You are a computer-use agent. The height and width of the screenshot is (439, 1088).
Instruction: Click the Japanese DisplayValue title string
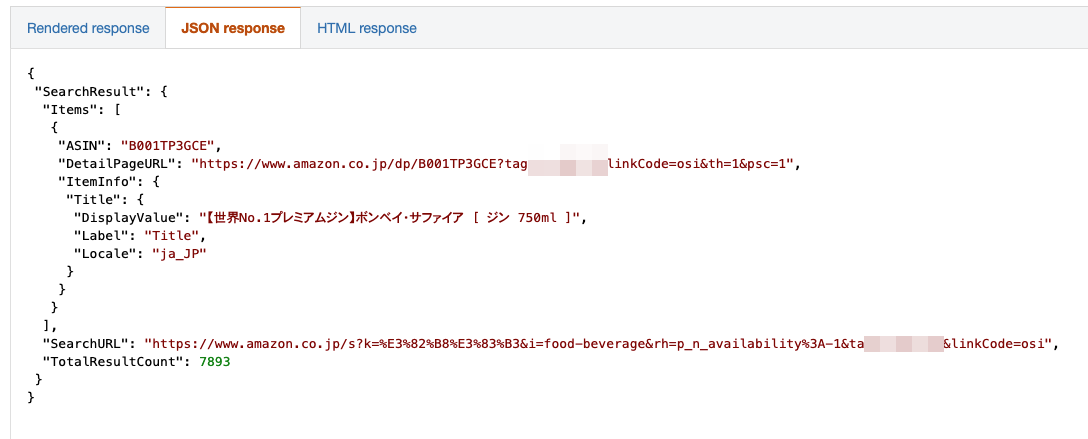[390, 217]
